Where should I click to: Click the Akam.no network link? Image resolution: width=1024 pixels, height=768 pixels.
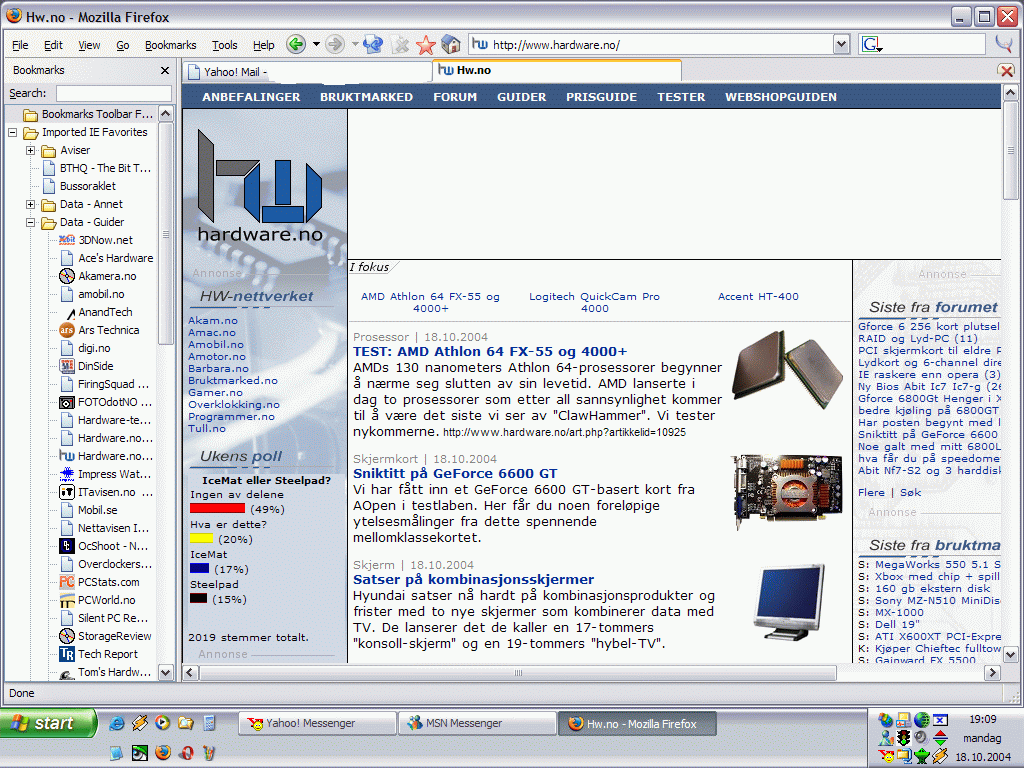213,321
